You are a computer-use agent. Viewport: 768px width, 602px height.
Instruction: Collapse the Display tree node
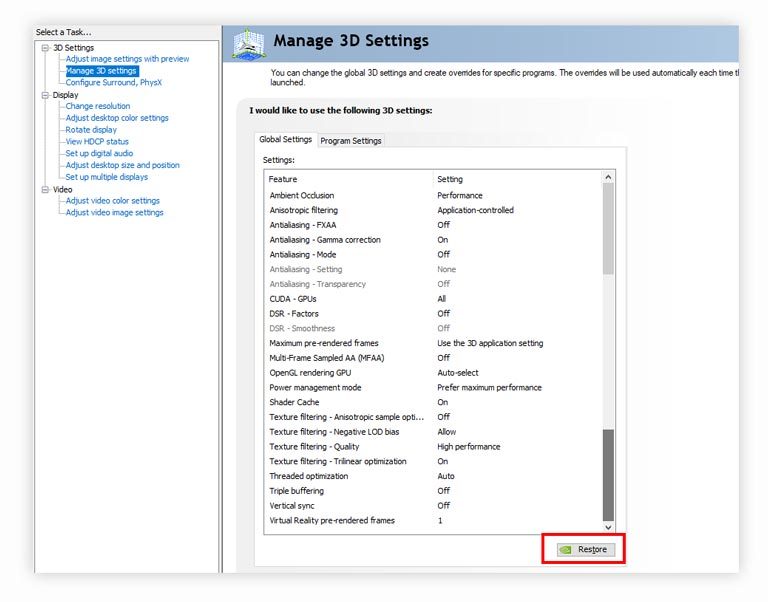coord(46,95)
